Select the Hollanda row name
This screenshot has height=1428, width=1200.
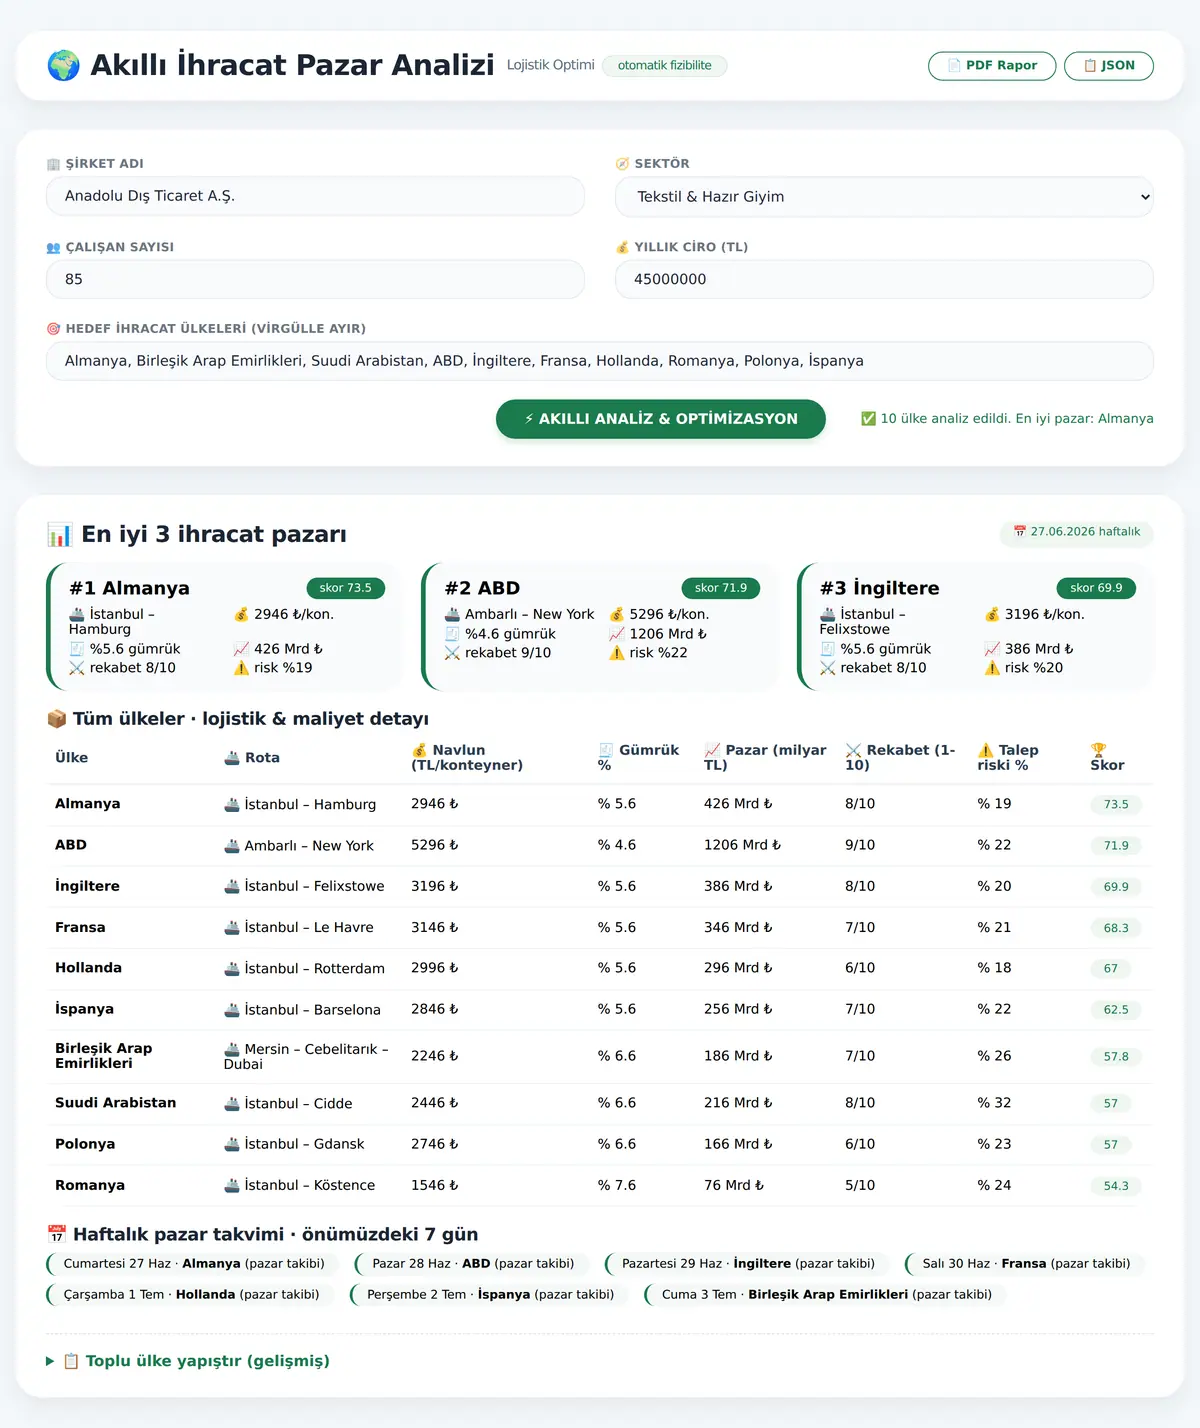tap(88, 968)
